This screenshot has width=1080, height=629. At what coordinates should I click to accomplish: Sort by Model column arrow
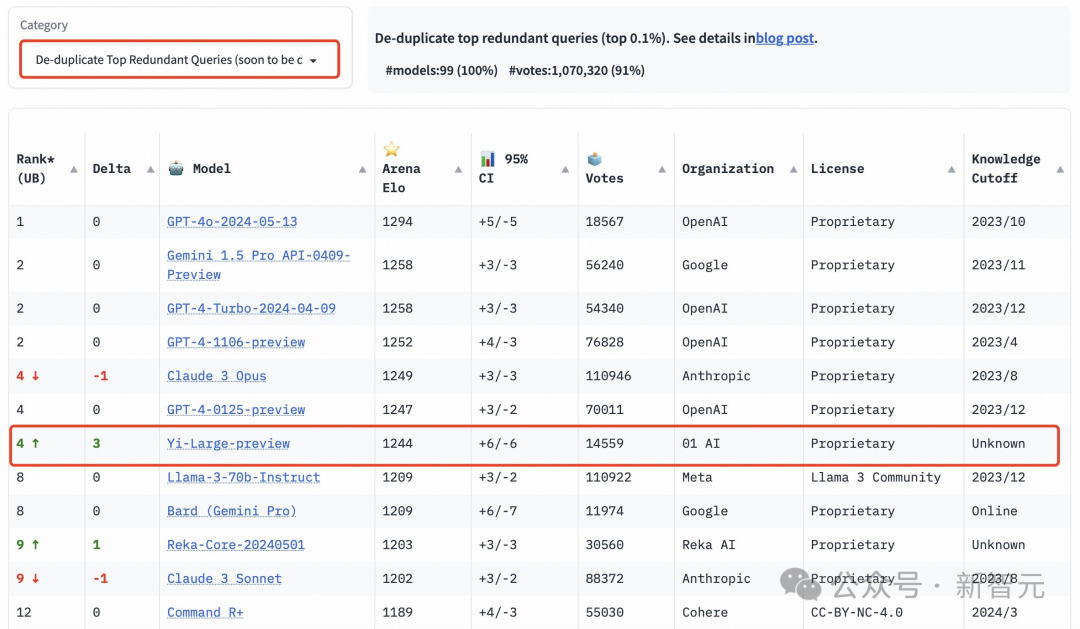pyautogui.click(x=362, y=169)
